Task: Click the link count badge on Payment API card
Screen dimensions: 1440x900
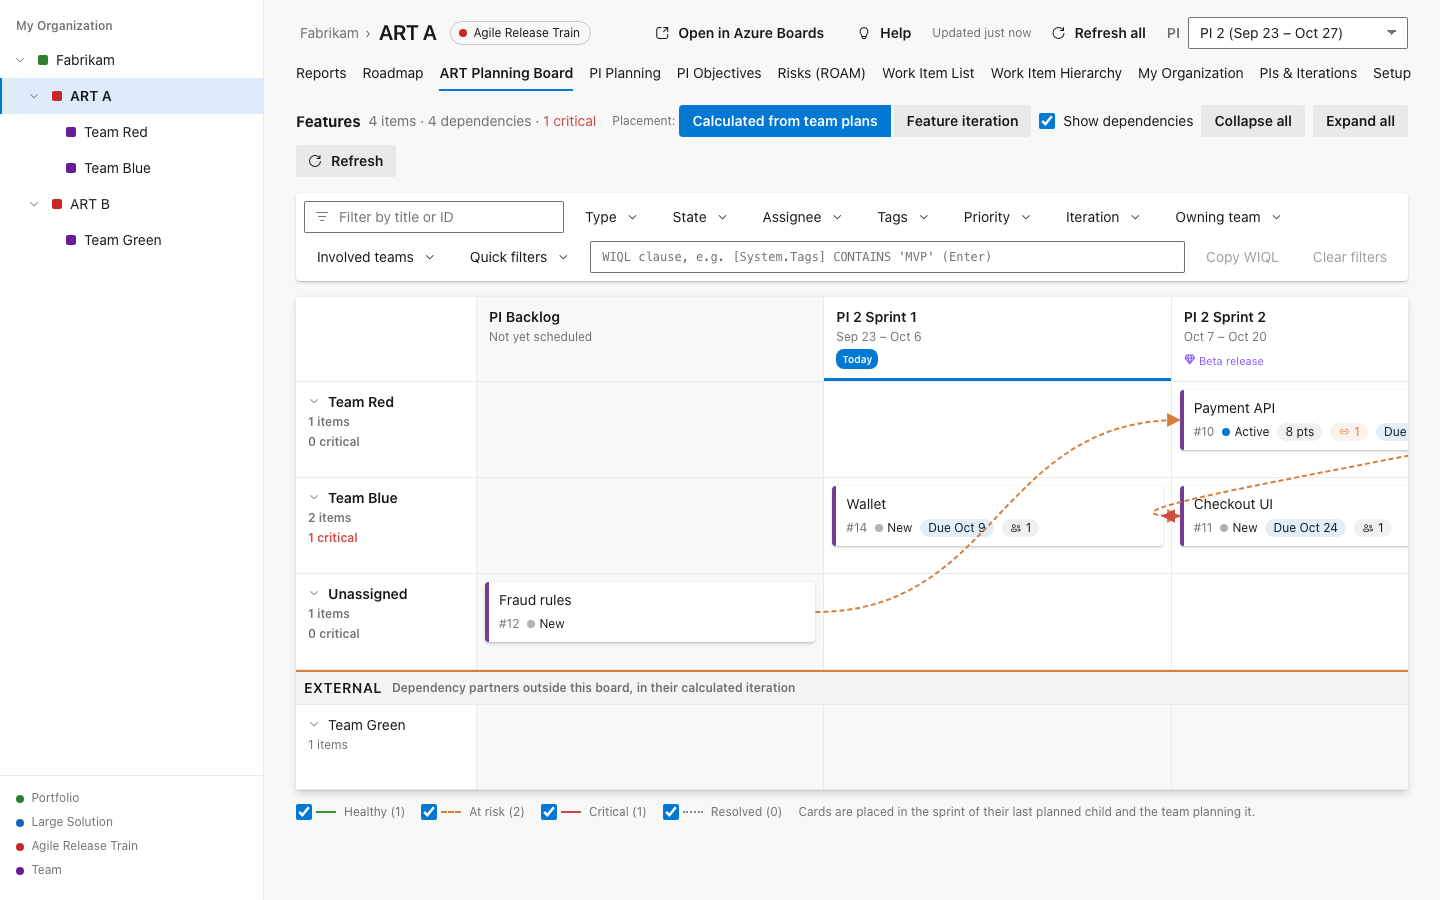Action: (1349, 432)
